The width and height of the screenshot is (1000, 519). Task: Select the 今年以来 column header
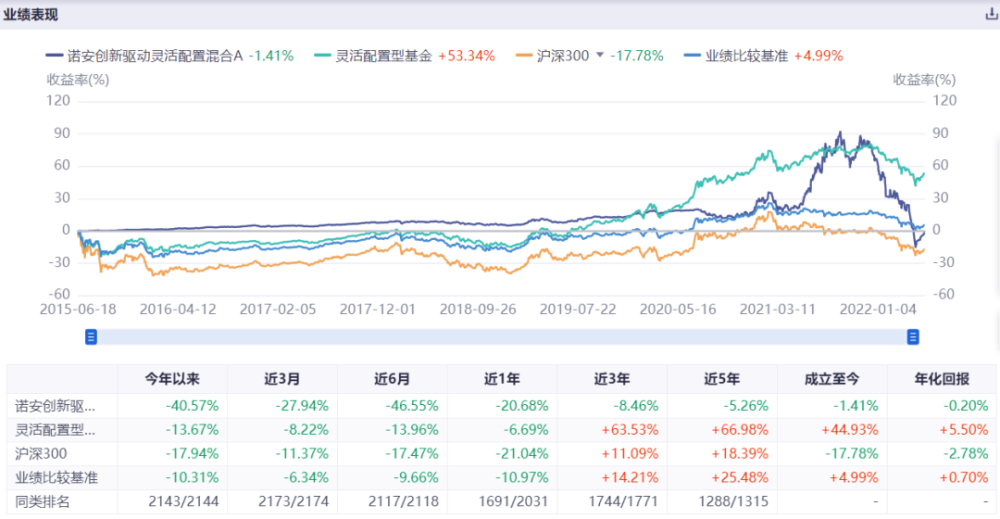172,379
